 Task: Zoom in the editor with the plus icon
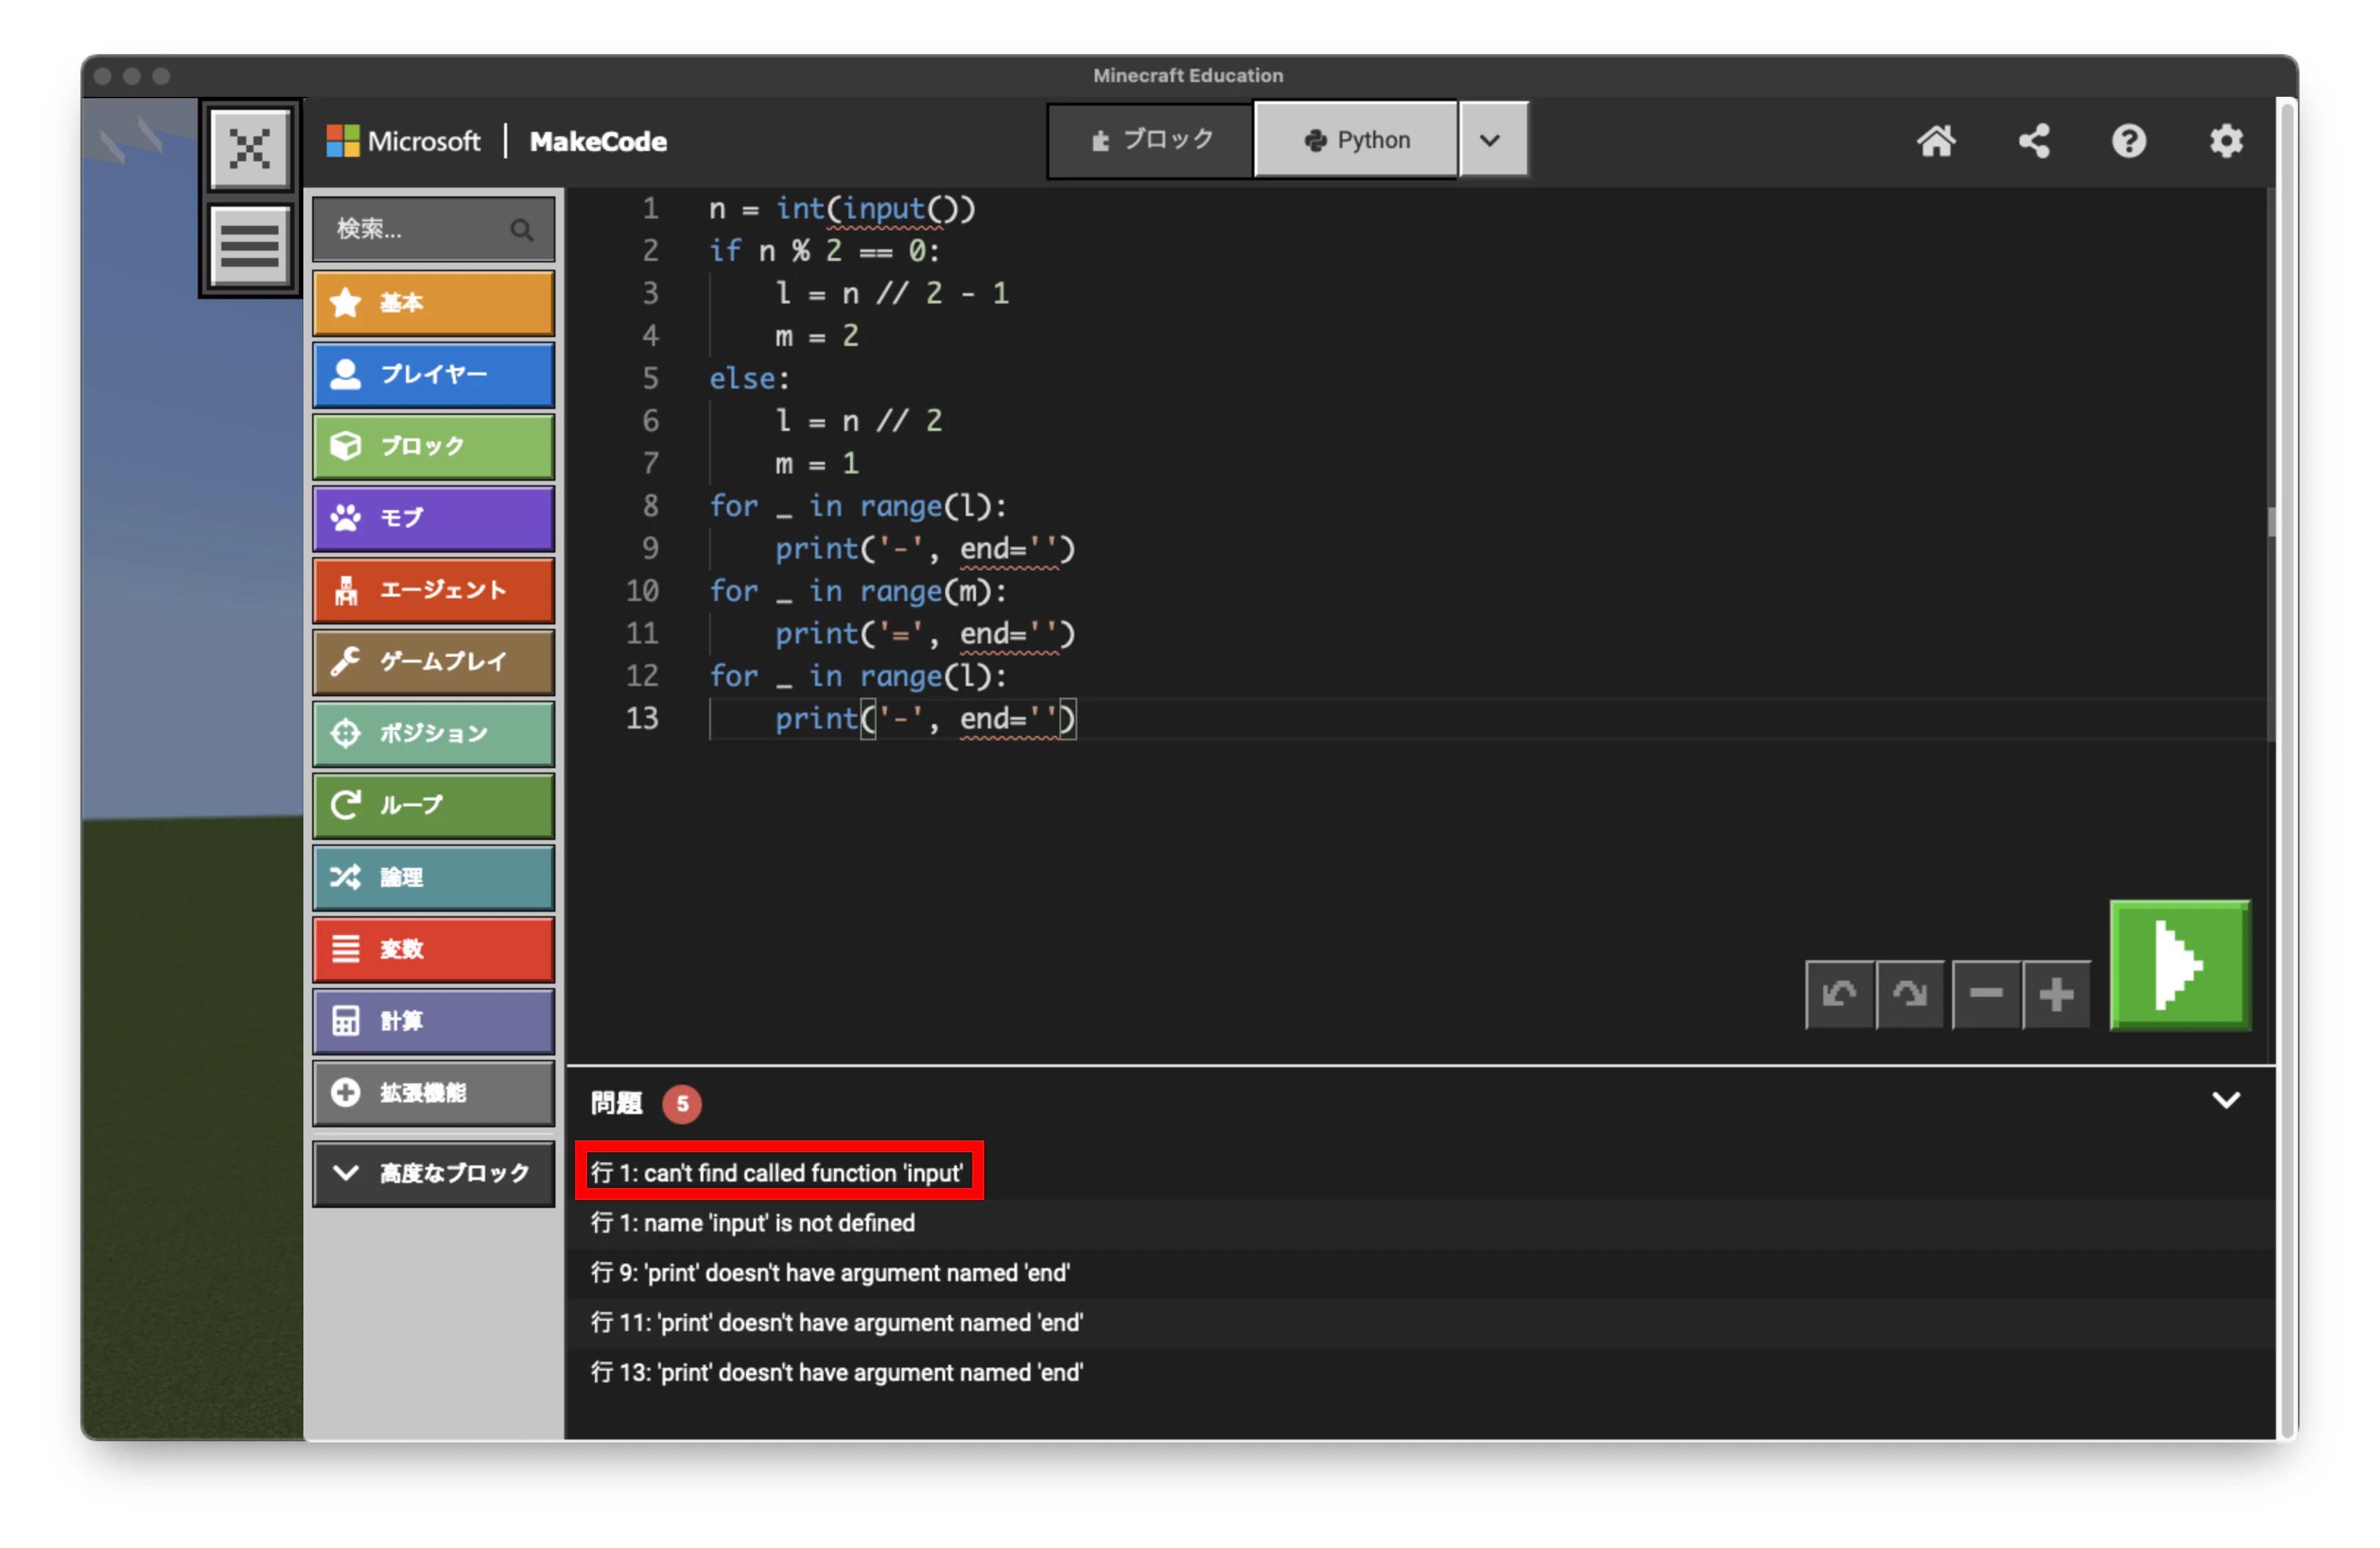(x=2056, y=994)
